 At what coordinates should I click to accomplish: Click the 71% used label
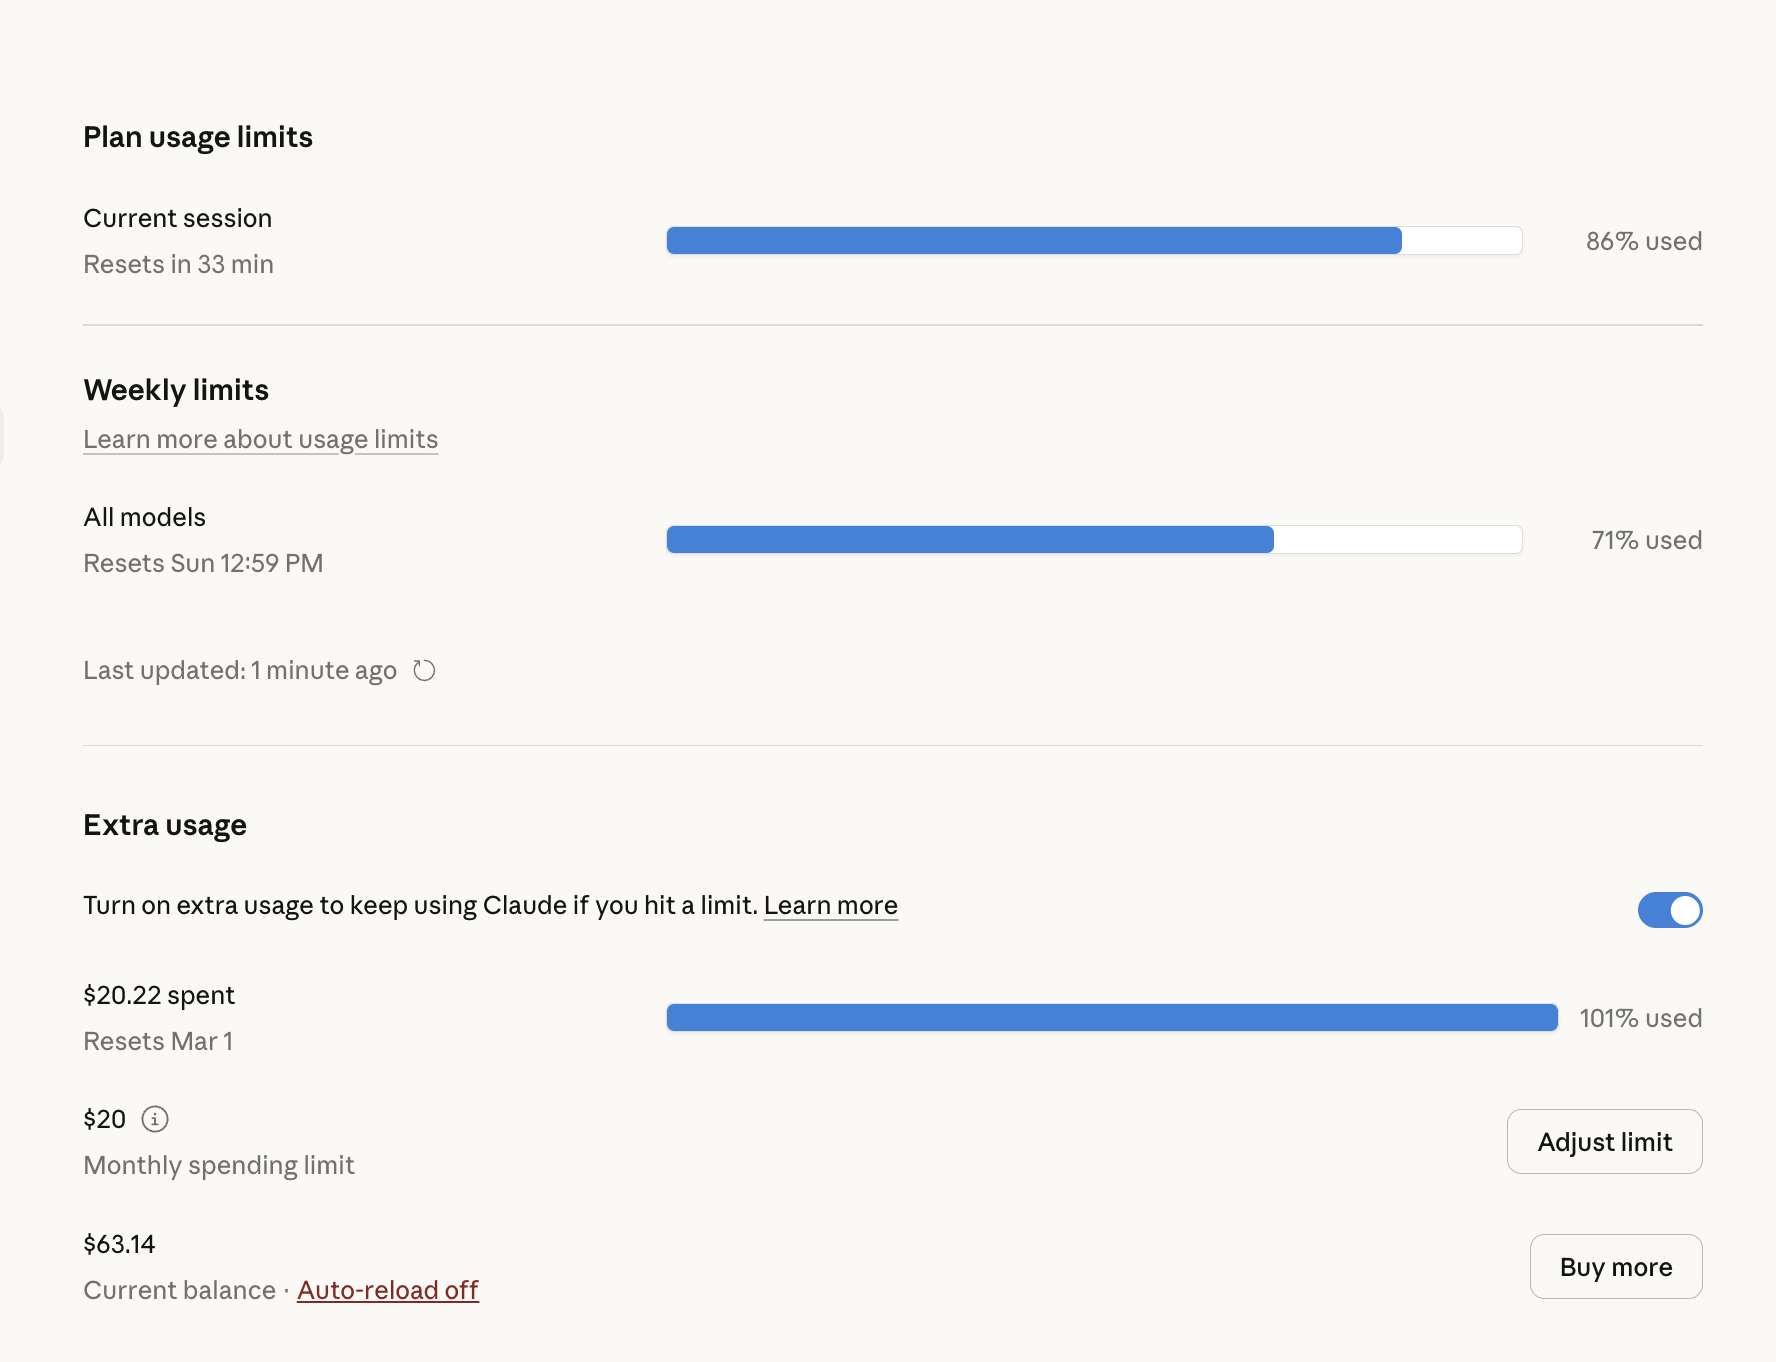pos(1646,541)
